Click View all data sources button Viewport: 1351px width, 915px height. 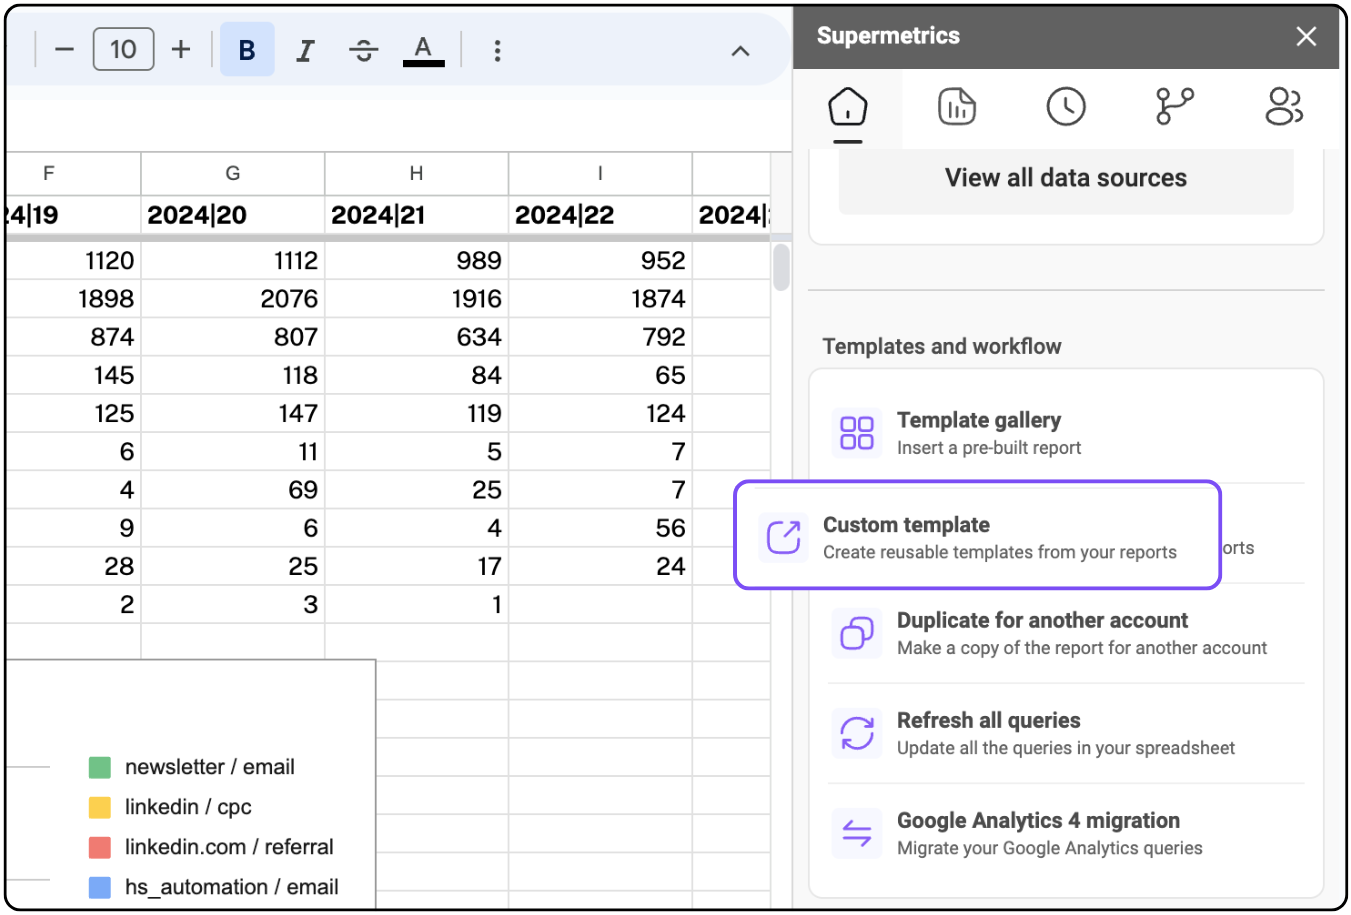(x=1065, y=178)
